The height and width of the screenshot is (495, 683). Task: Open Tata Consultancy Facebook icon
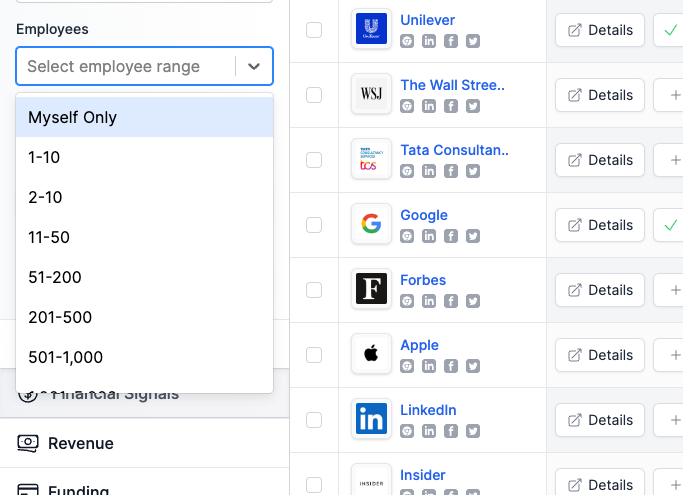click(451, 171)
